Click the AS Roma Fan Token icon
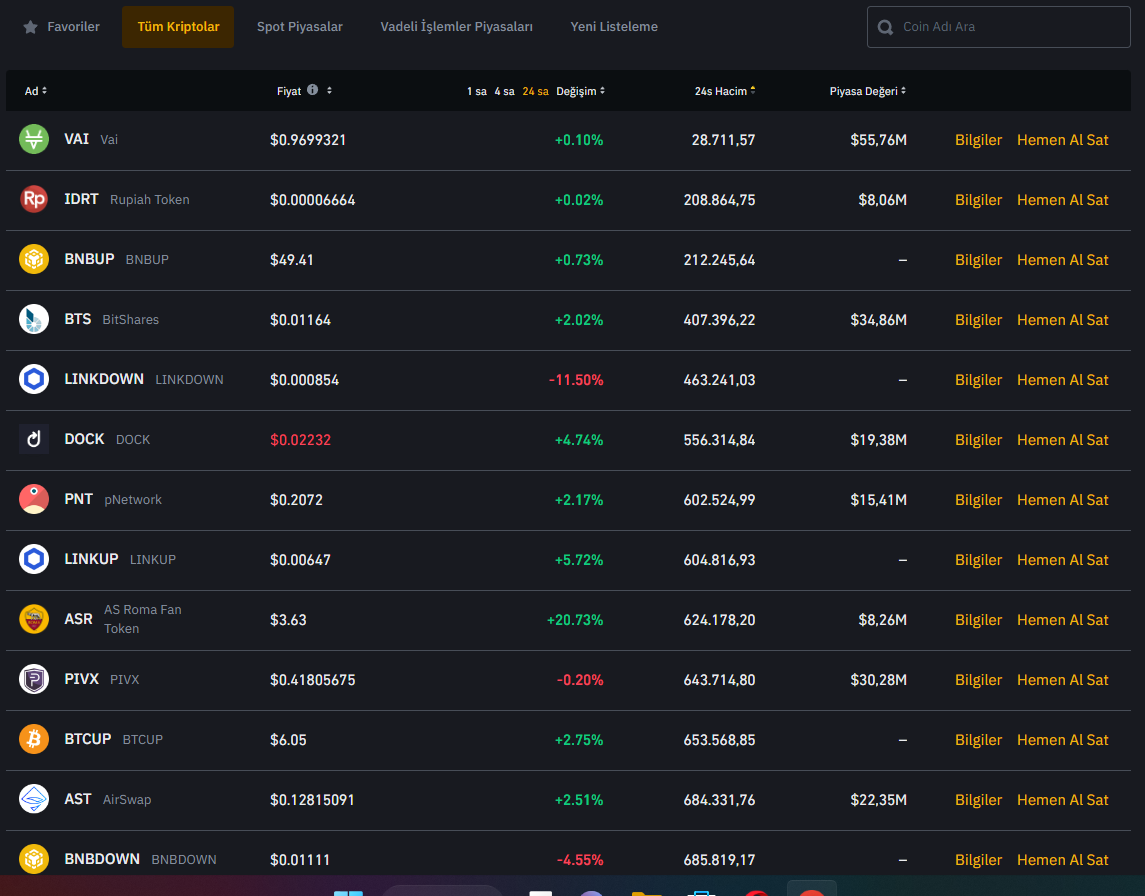 point(34,620)
